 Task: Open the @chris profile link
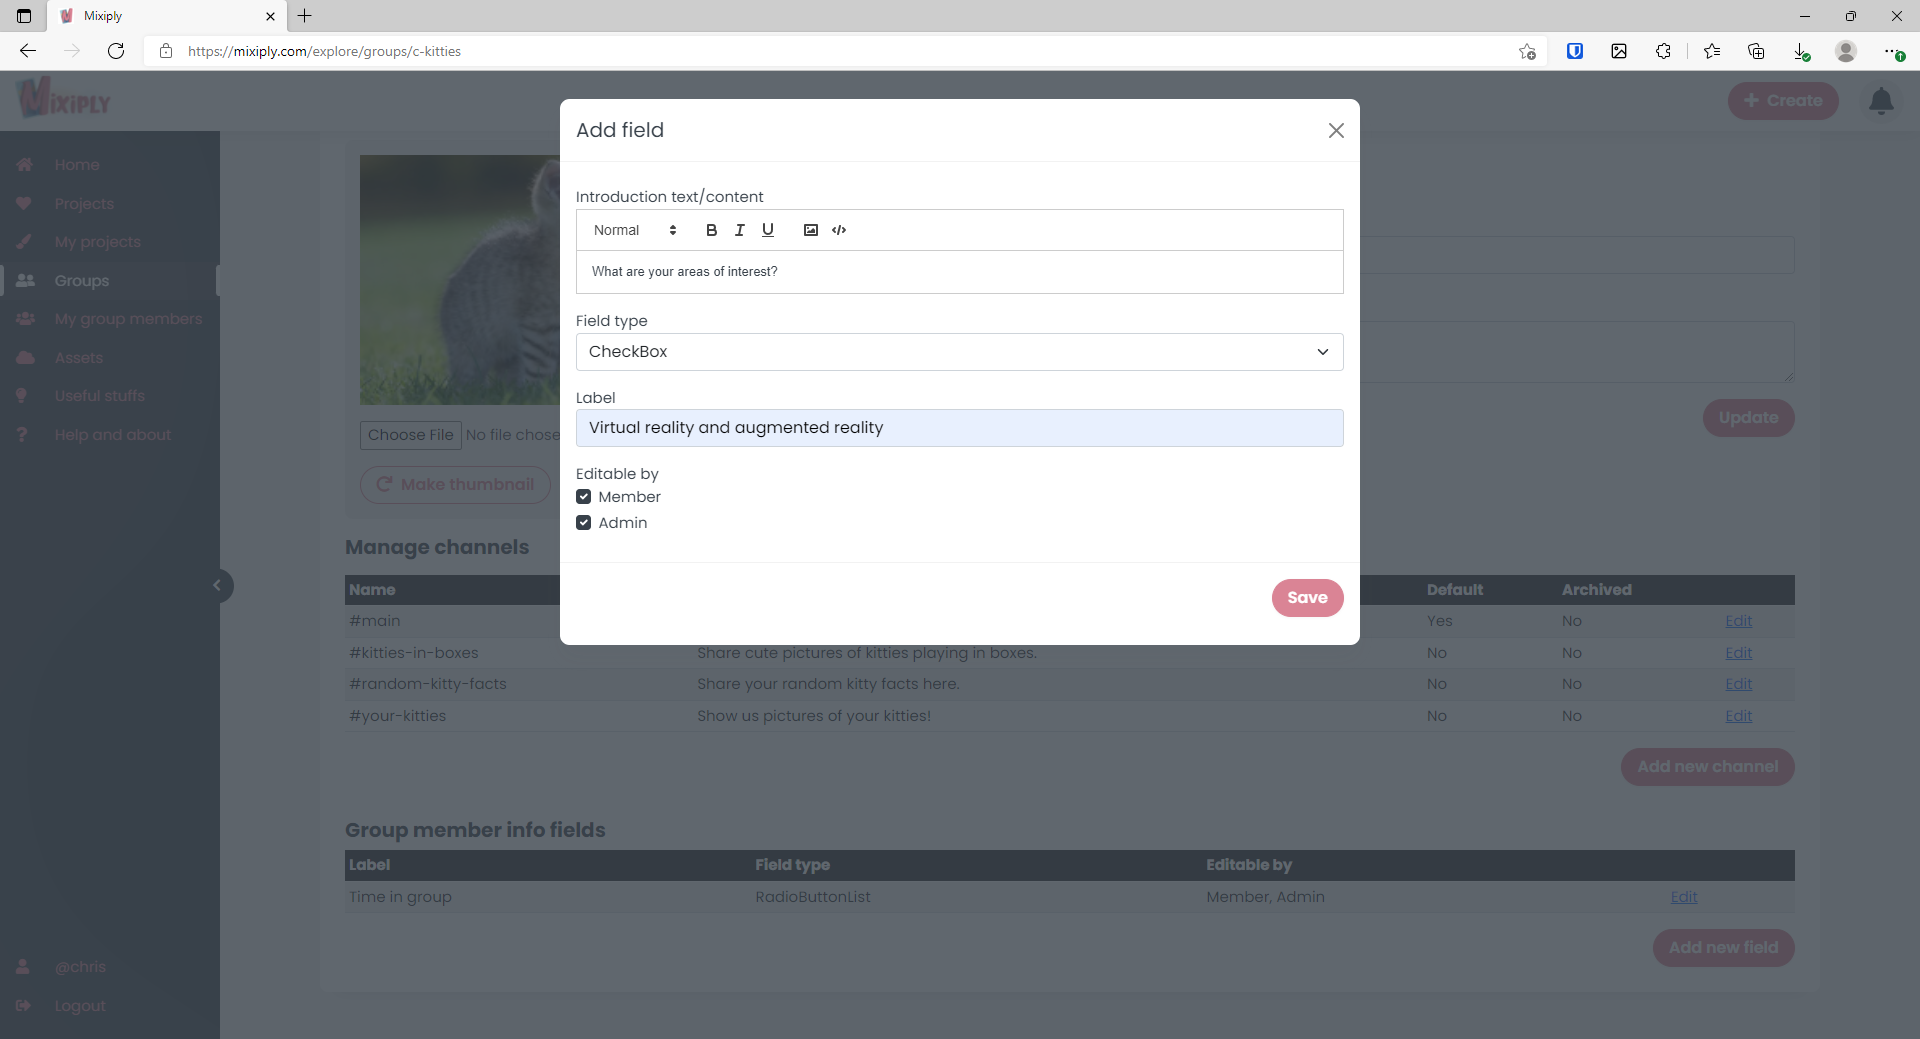click(x=80, y=967)
